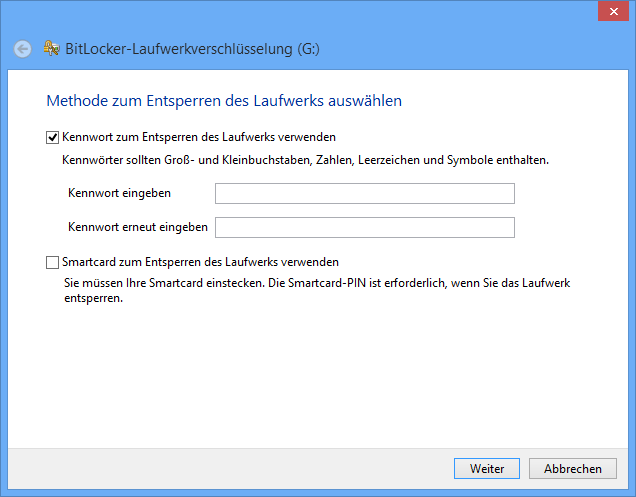Focus the 'Kennwort eingeben' password field
Image resolution: width=636 pixels, height=497 pixels.
365,194
